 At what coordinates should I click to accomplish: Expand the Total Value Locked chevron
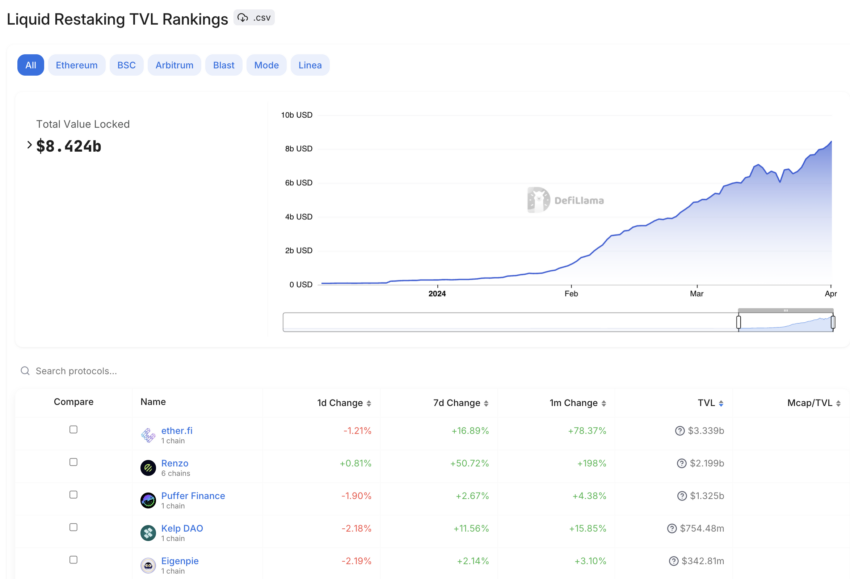28,145
